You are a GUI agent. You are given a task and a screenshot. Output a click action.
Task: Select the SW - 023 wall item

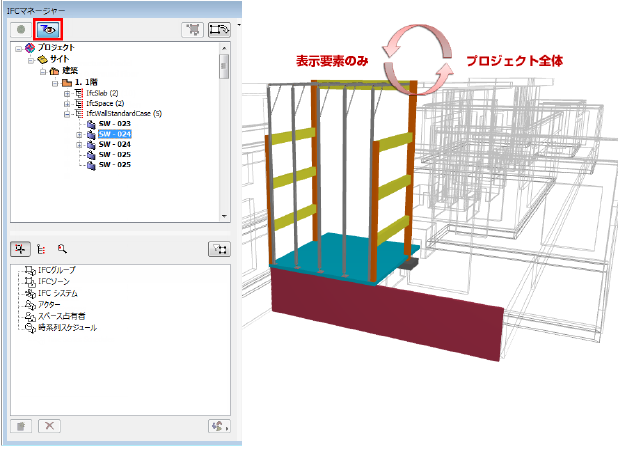point(115,124)
